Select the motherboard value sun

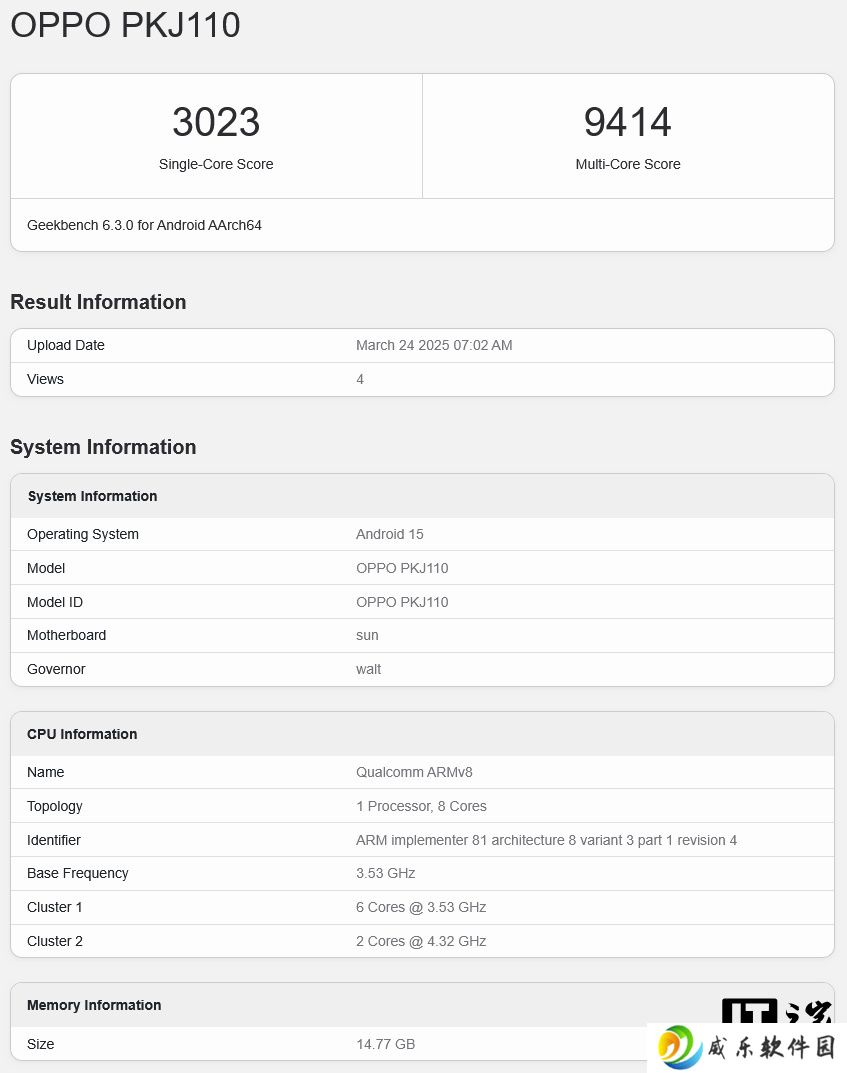click(x=367, y=636)
